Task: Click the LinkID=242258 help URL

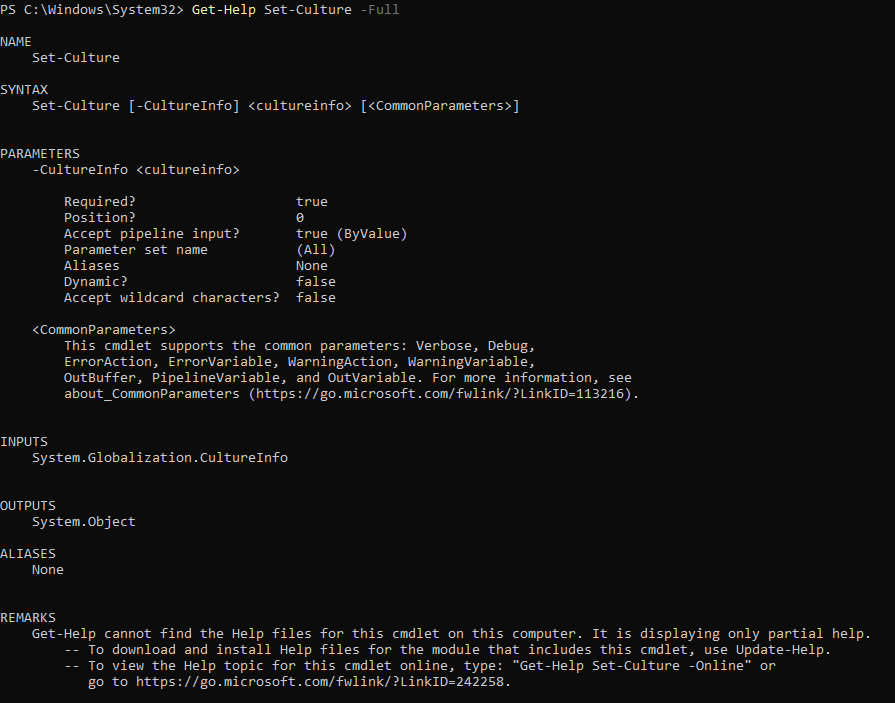Action: pos(320,682)
